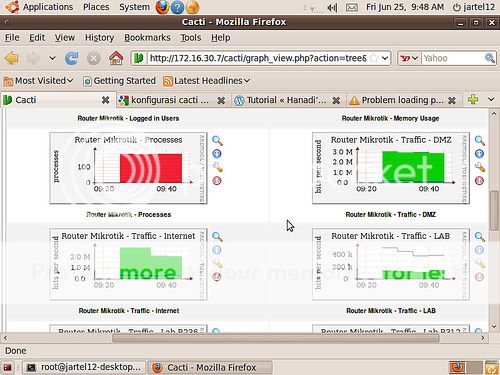Image resolution: width=500 pixels, height=375 pixels.
Task: Open the Router Mikrotik Processes graph image
Action: pos(128,168)
